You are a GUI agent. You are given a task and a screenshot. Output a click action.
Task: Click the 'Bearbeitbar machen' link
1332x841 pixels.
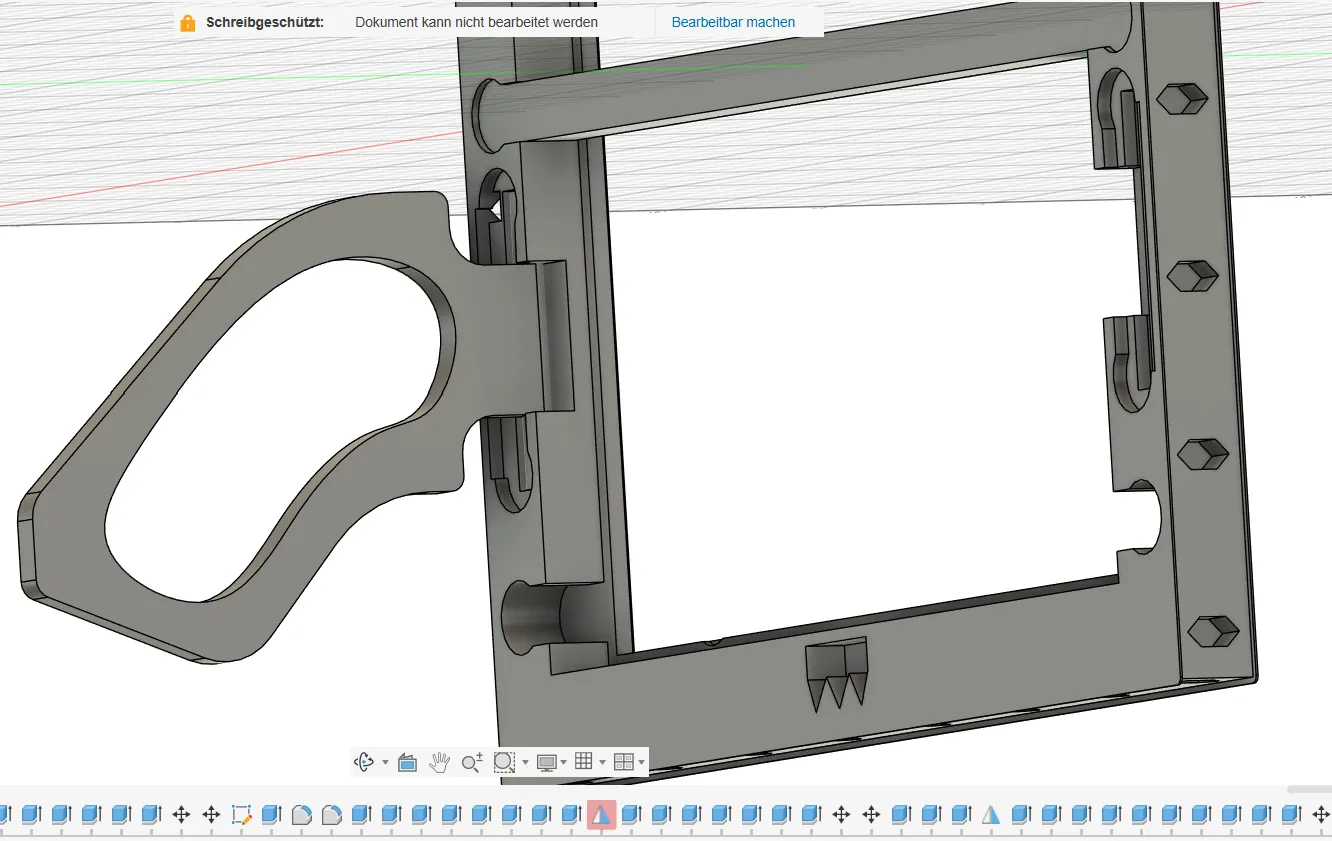(734, 22)
